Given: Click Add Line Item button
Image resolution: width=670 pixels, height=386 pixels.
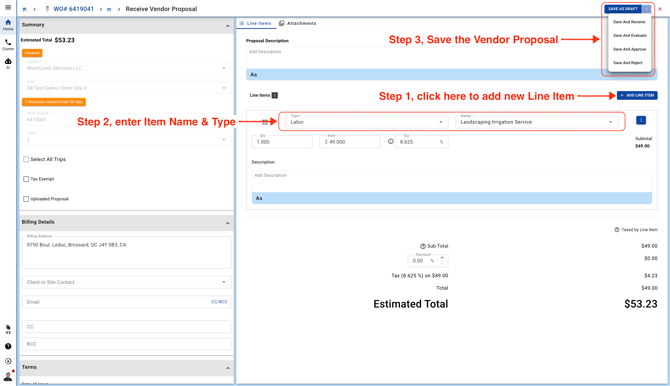Looking at the screenshot, I should click(x=637, y=95).
